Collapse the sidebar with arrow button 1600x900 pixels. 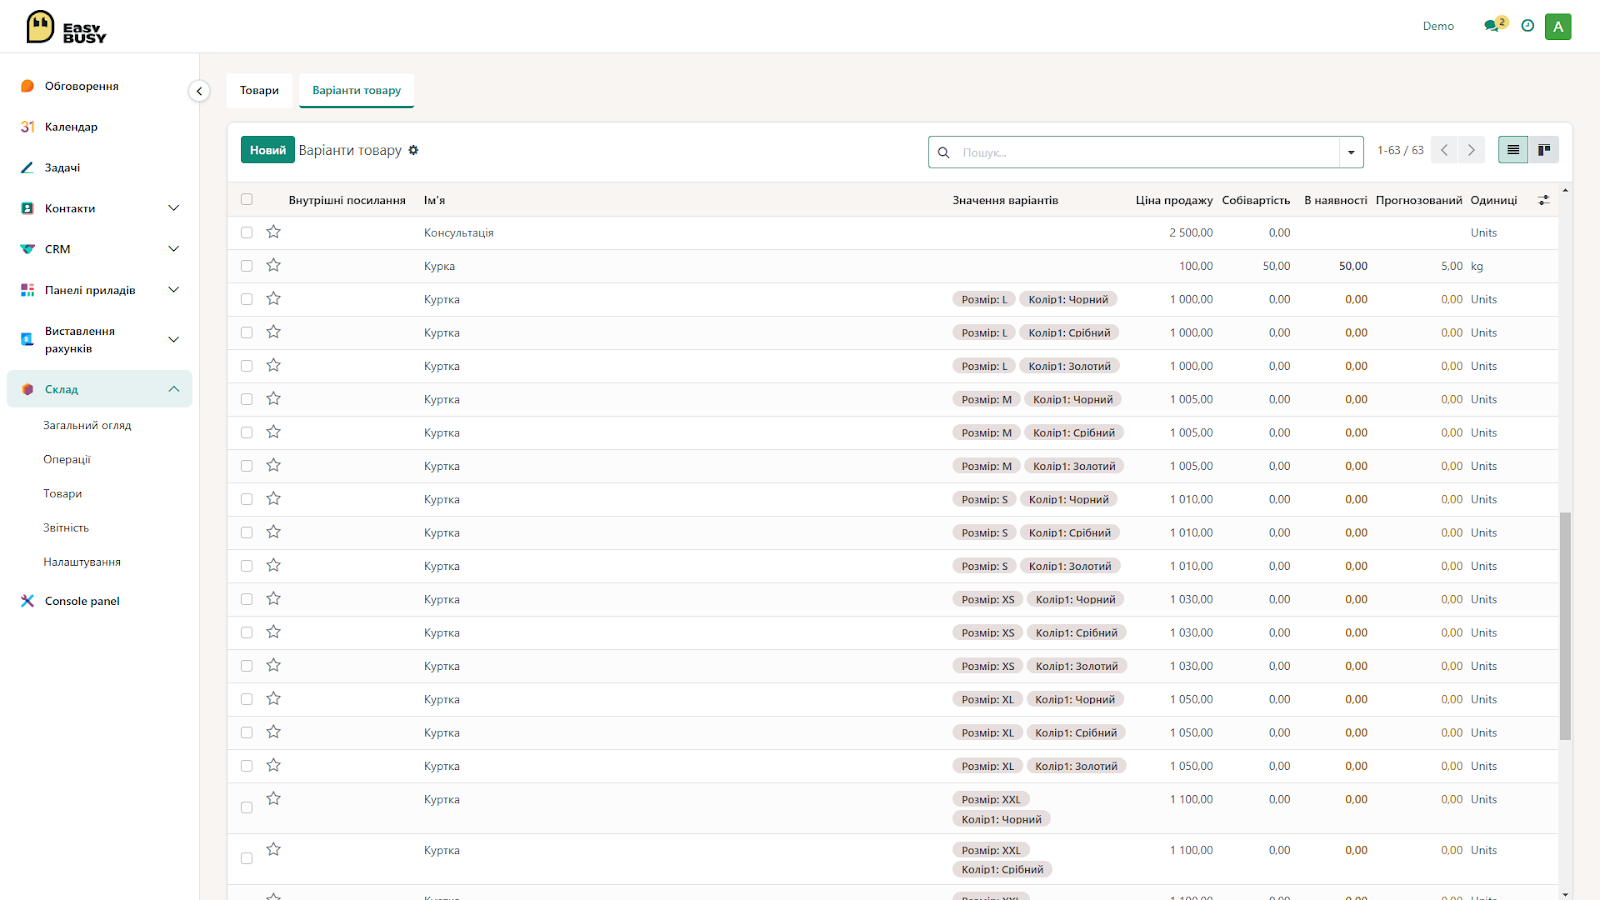tap(199, 91)
